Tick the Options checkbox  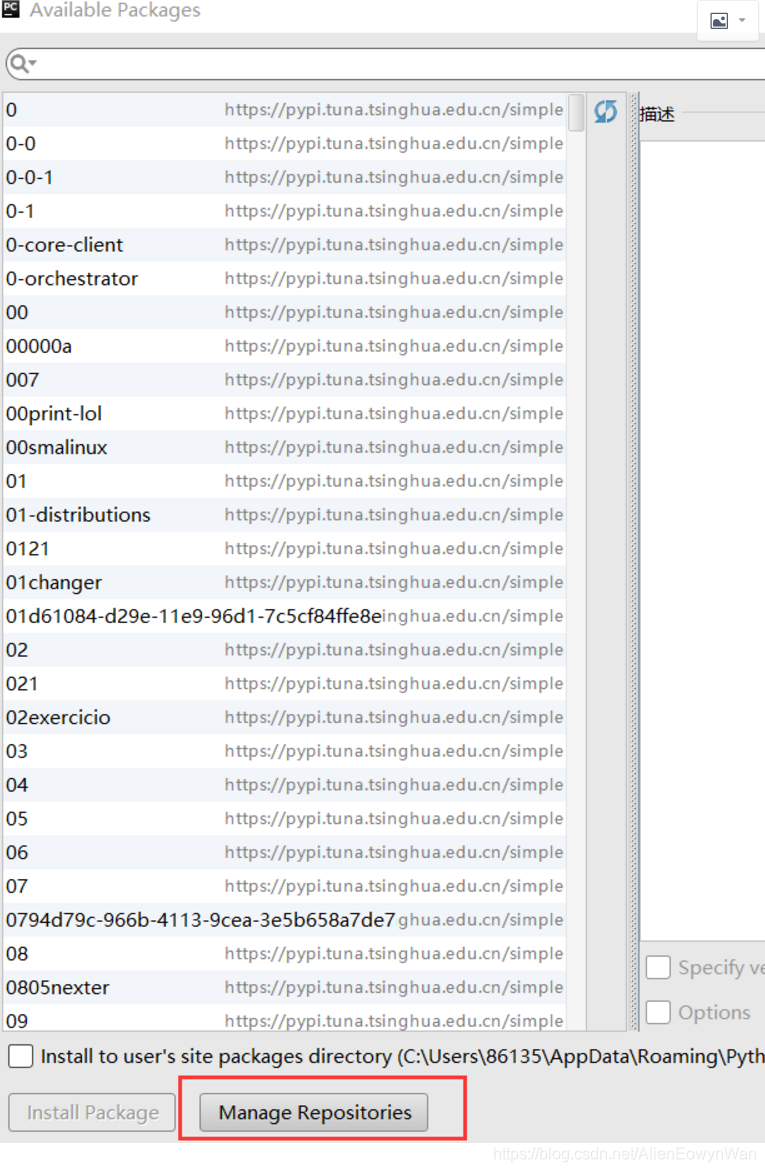coord(658,1012)
